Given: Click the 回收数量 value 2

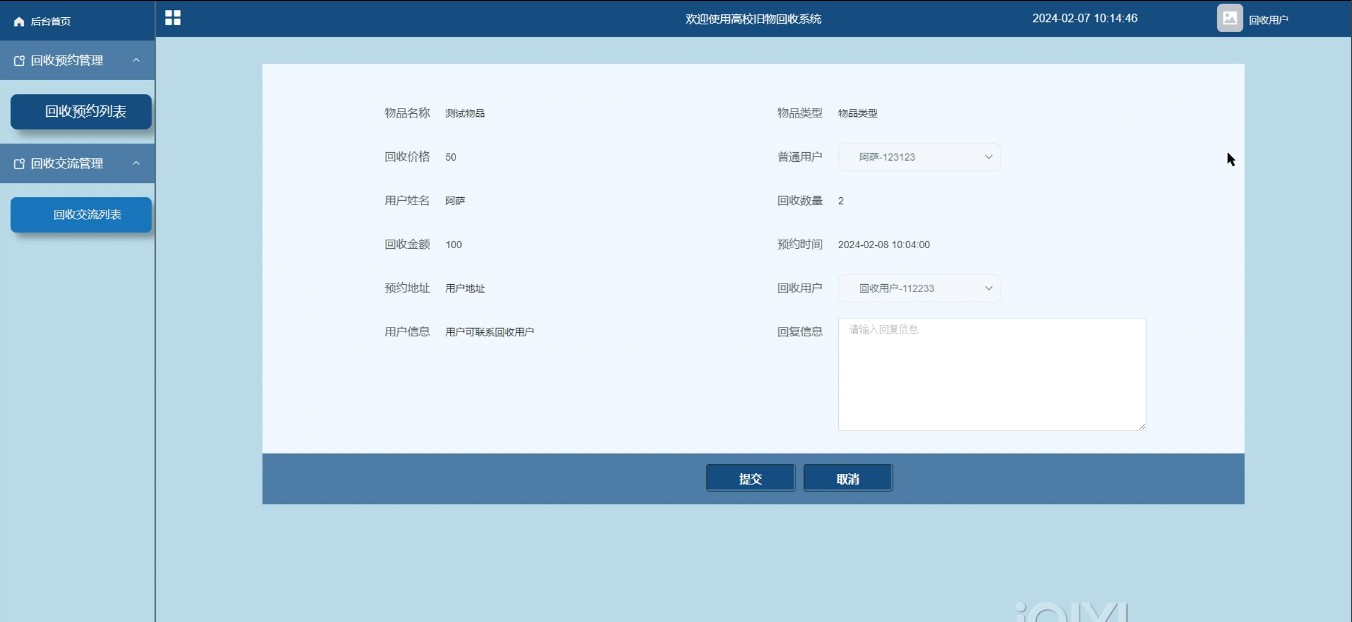Looking at the screenshot, I should coord(841,201).
